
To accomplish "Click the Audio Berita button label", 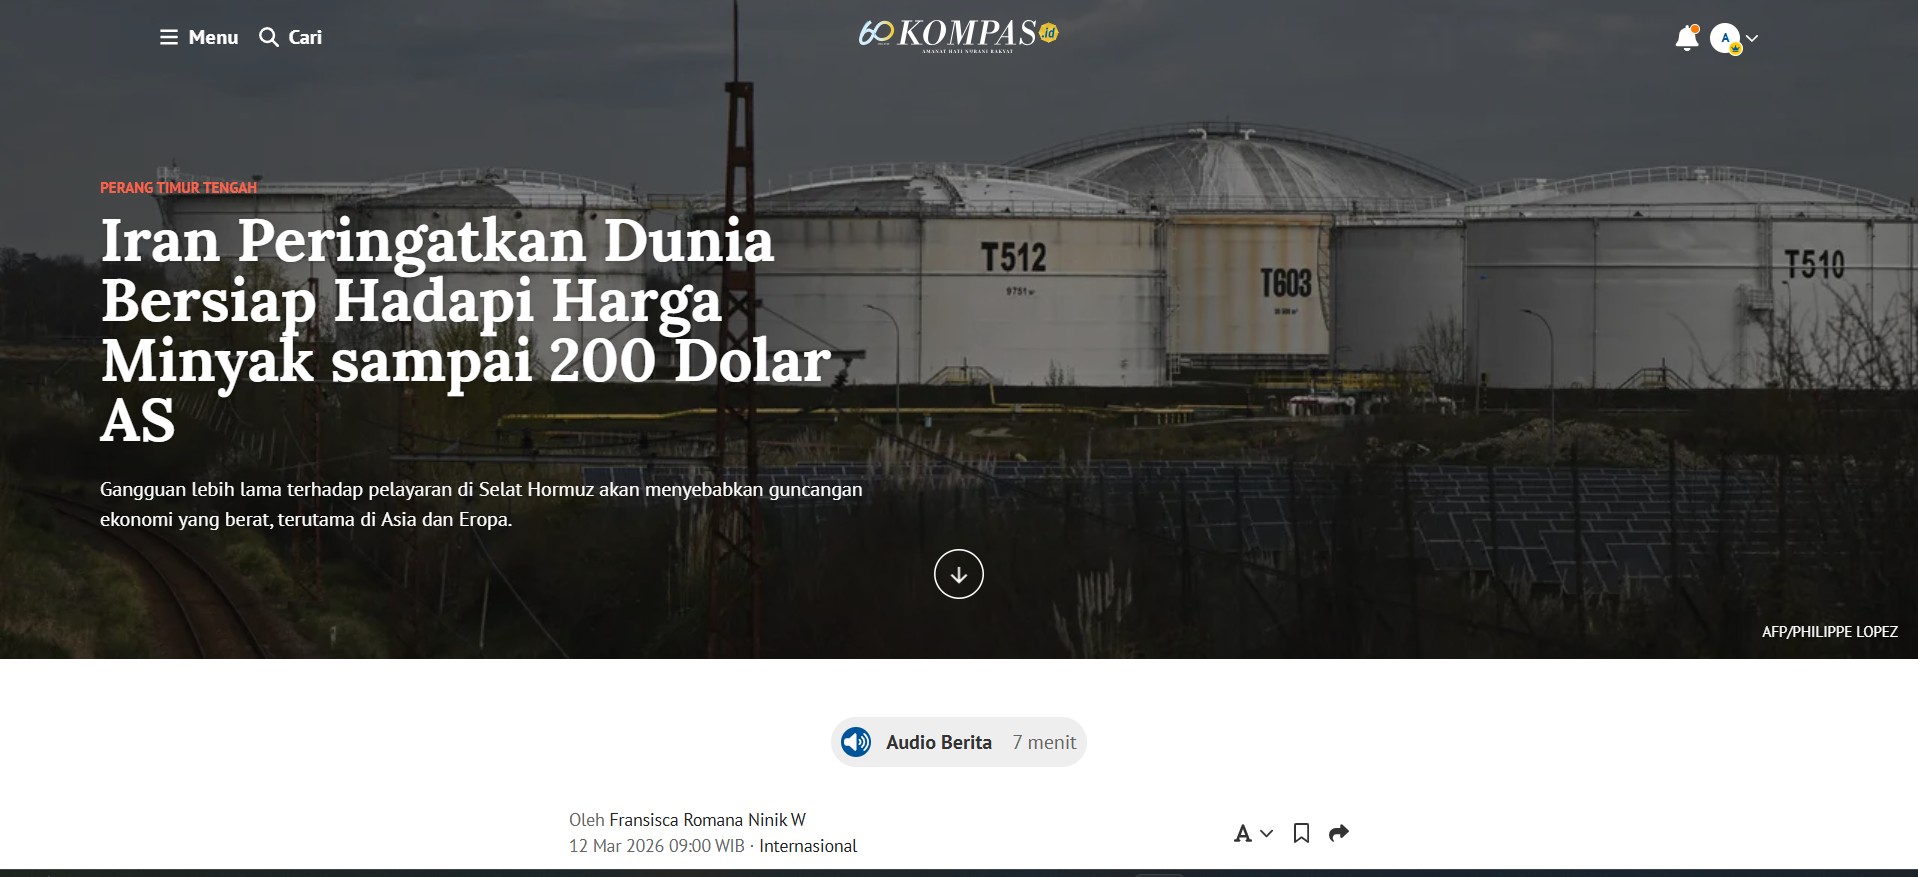I will [939, 742].
